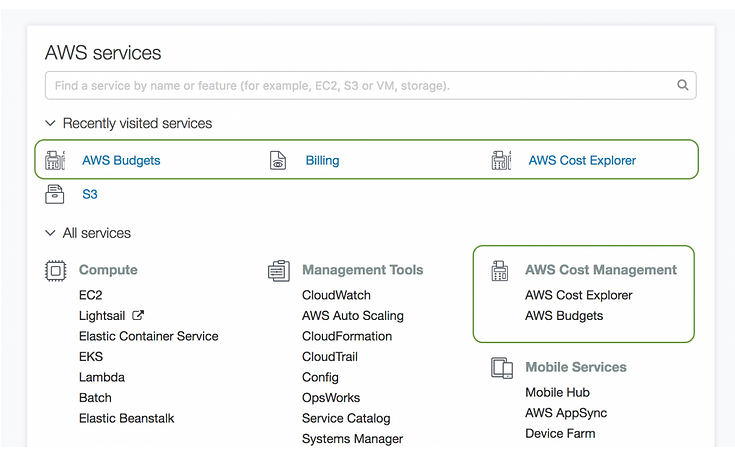Click the Mobile Services devices icon
735x458 pixels.
tap(501, 367)
